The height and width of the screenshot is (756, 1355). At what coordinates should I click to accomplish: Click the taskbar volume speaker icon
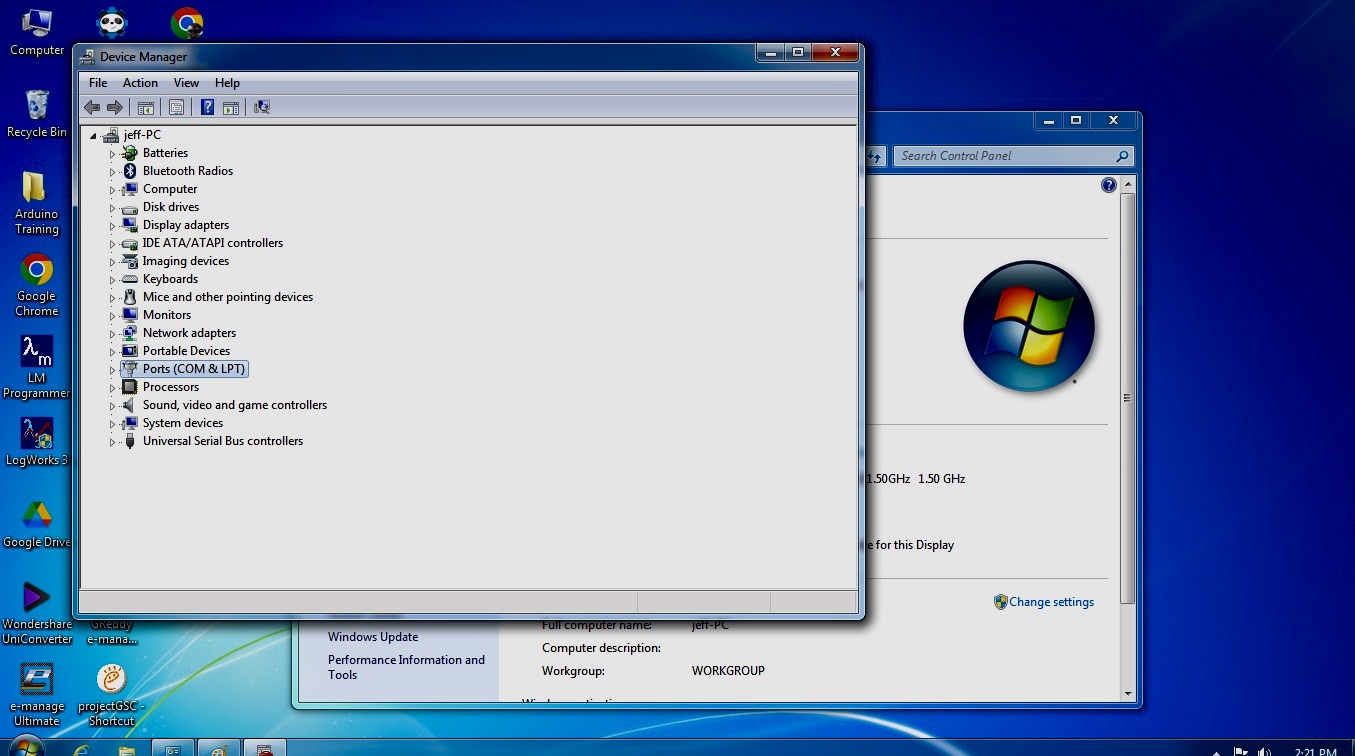pyautogui.click(x=1266, y=751)
